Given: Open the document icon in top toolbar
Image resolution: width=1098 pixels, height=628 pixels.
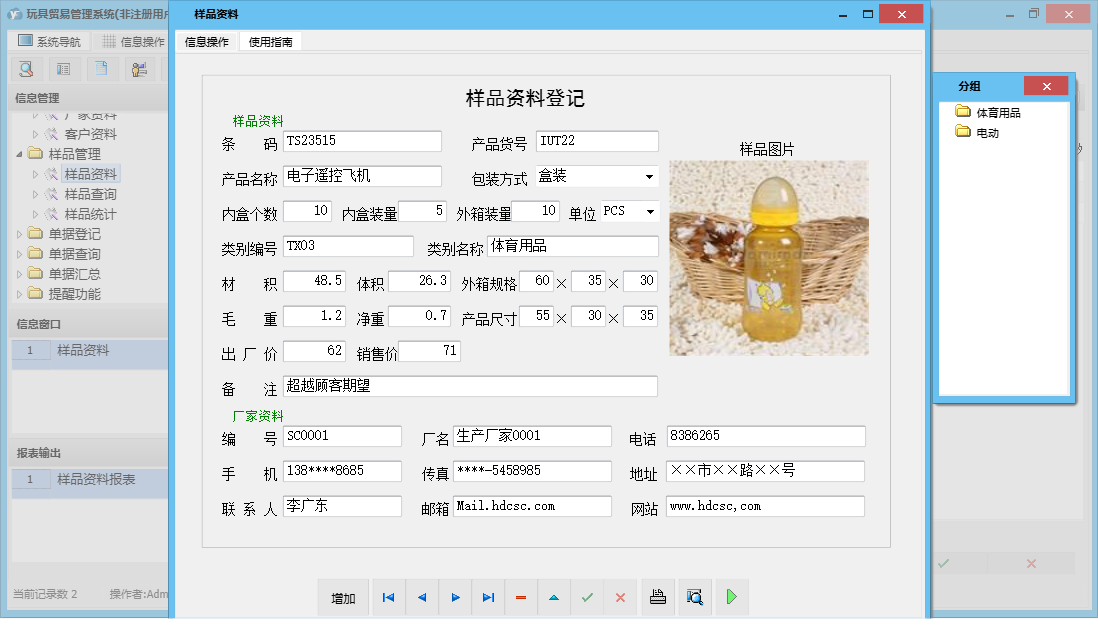Looking at the screenshot, I should click(x=100, y=68).
